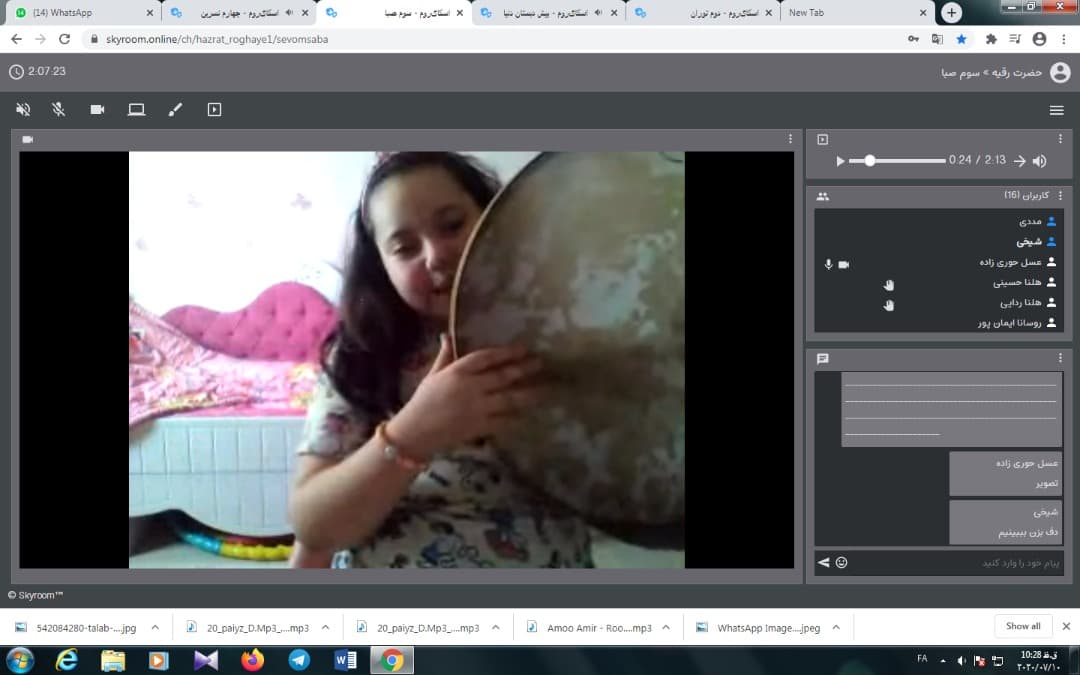Toggle the muted speaker sound icon
Screen dimensions: 1080x675
point(23,110)
